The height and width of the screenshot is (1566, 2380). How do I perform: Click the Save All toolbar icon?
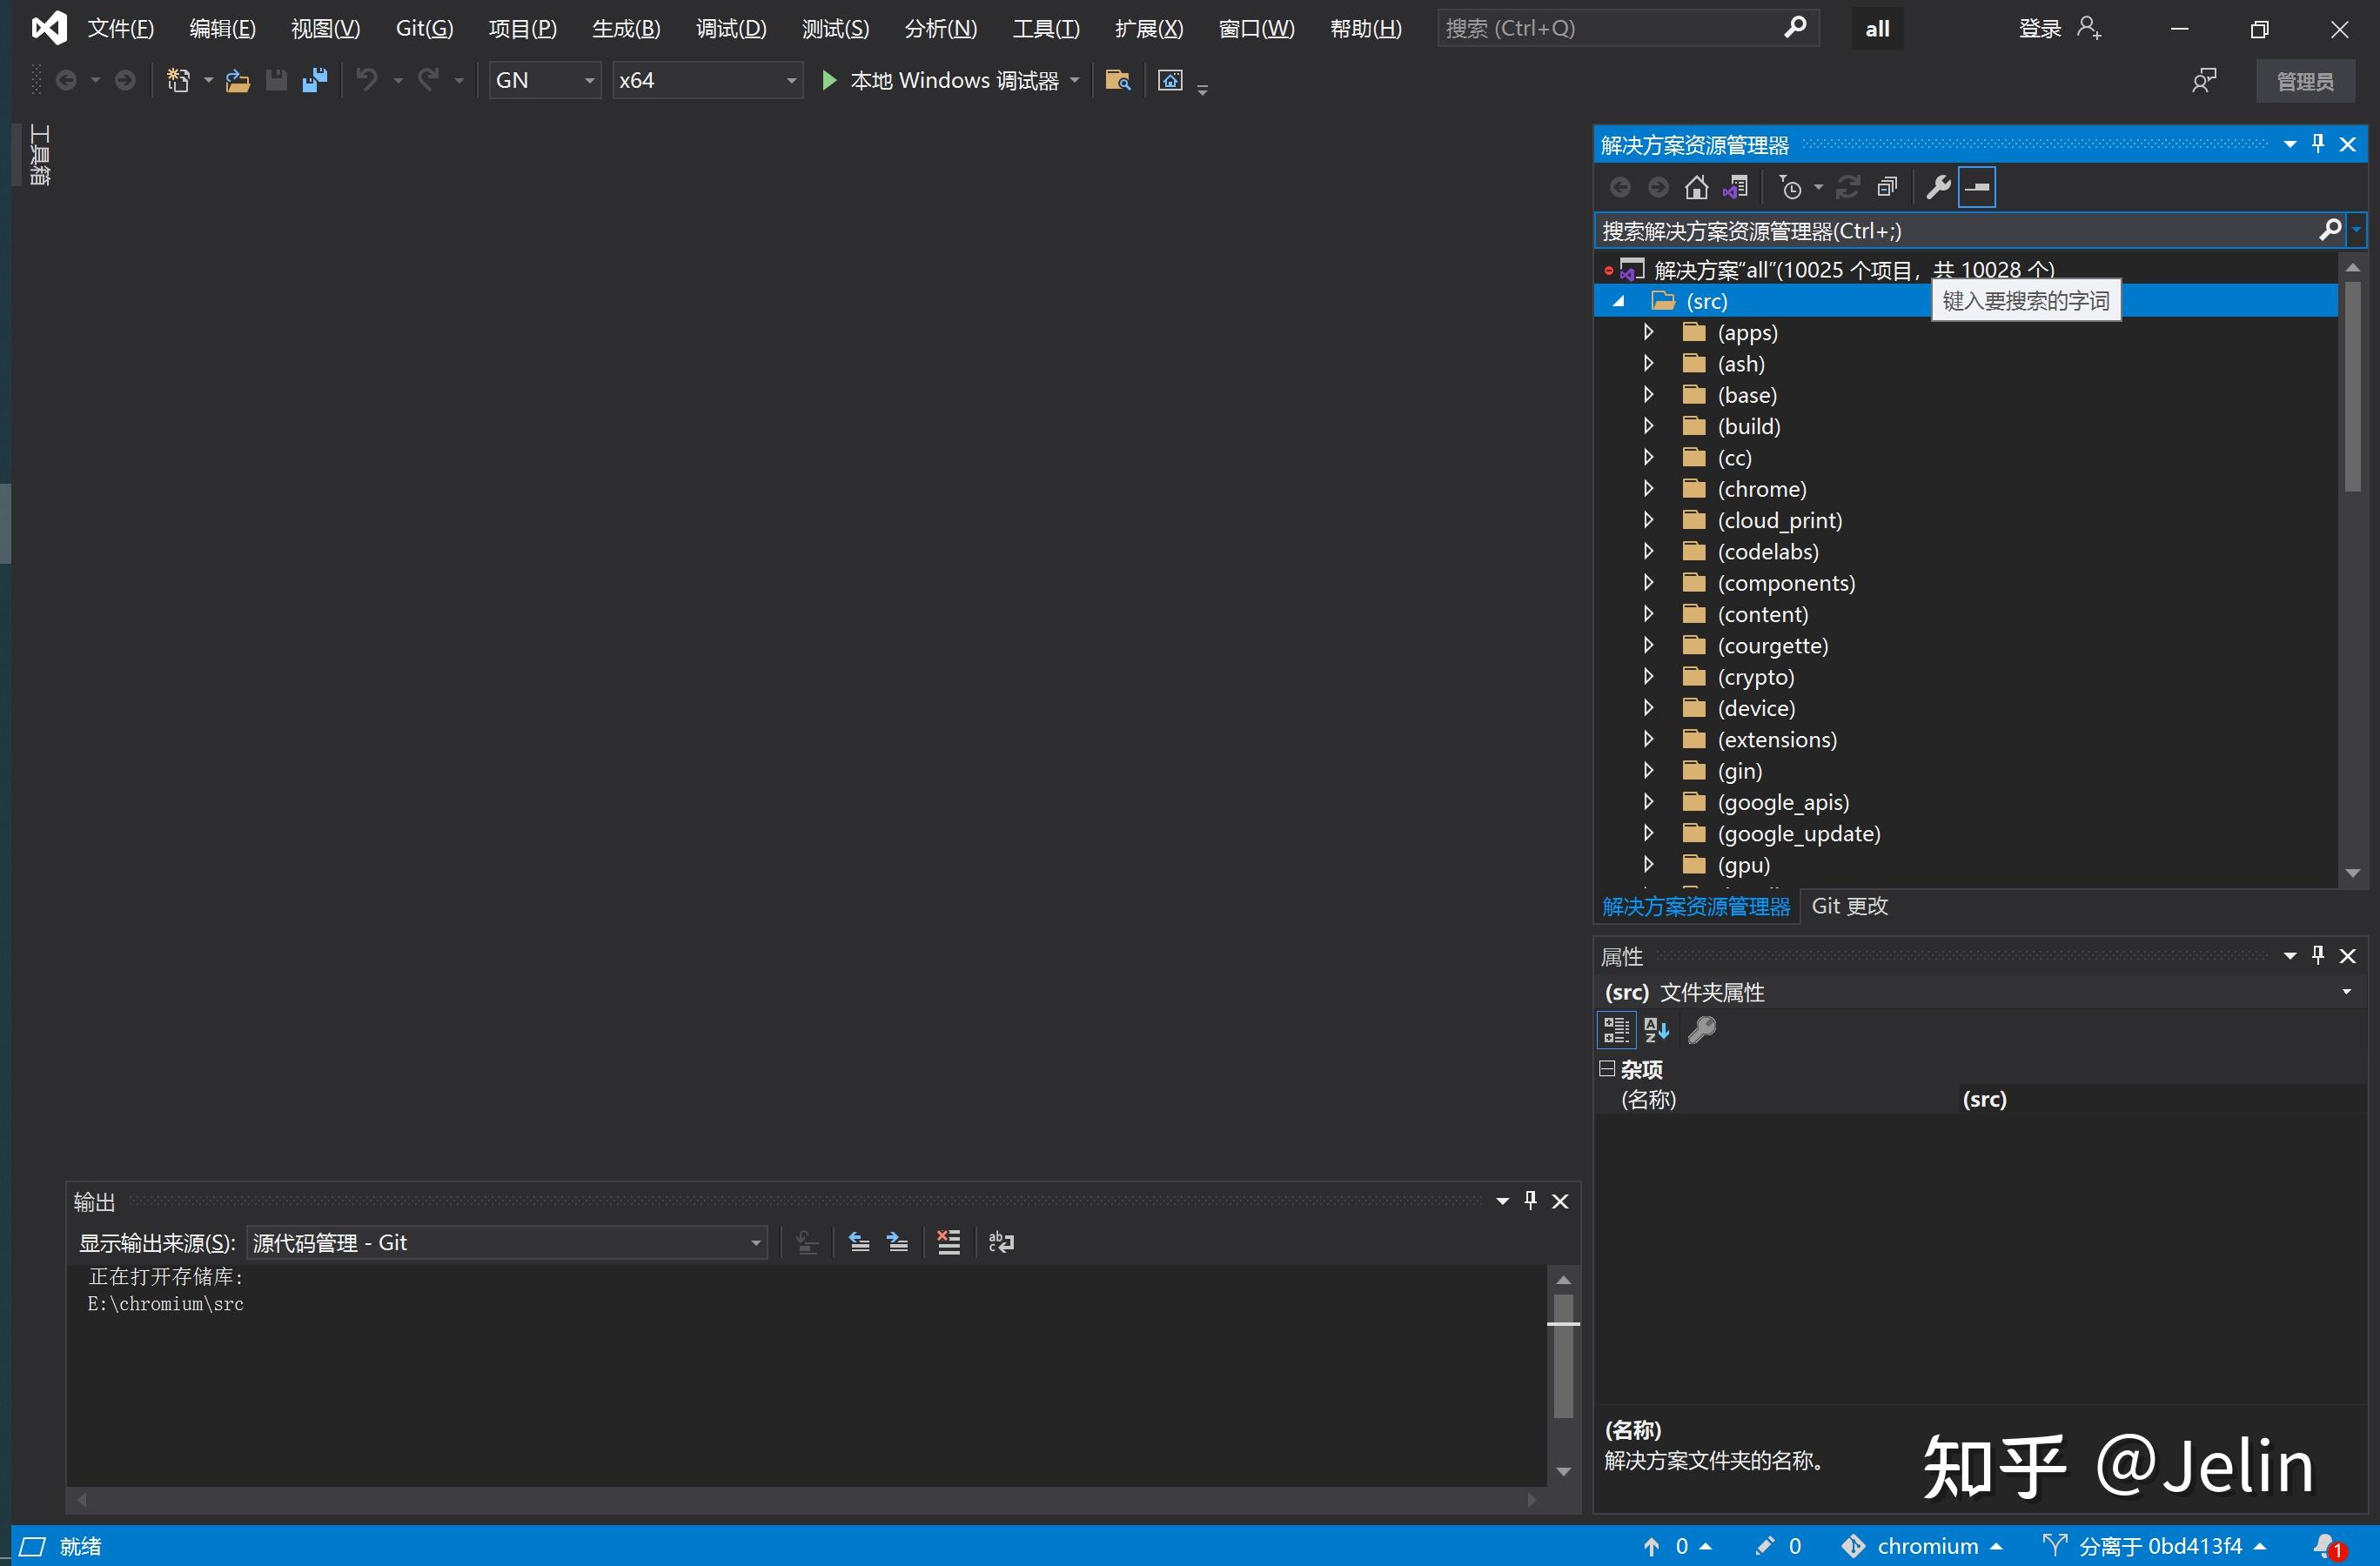(315, 80)
